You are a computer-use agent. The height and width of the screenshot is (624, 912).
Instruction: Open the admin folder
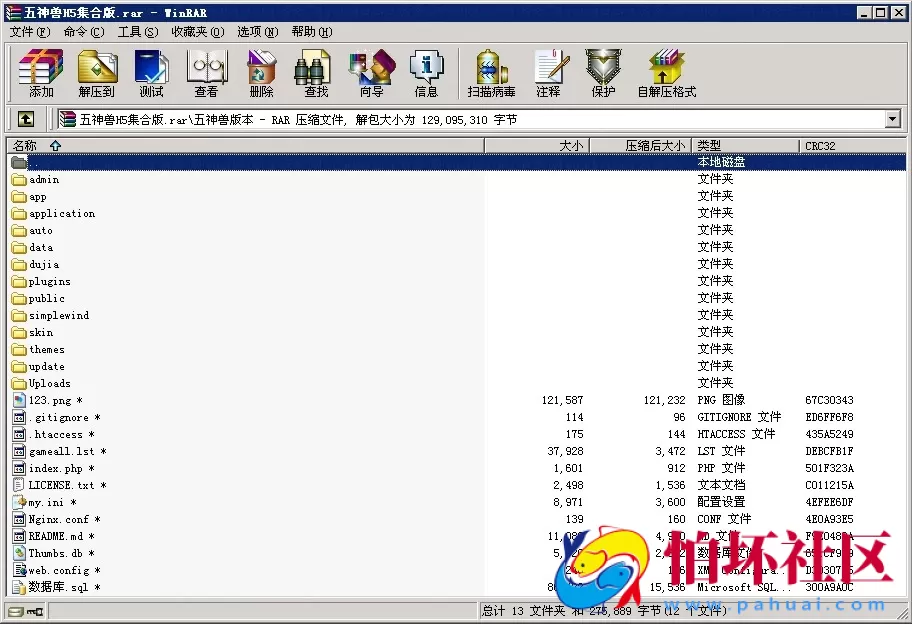(x=40, y=179)
